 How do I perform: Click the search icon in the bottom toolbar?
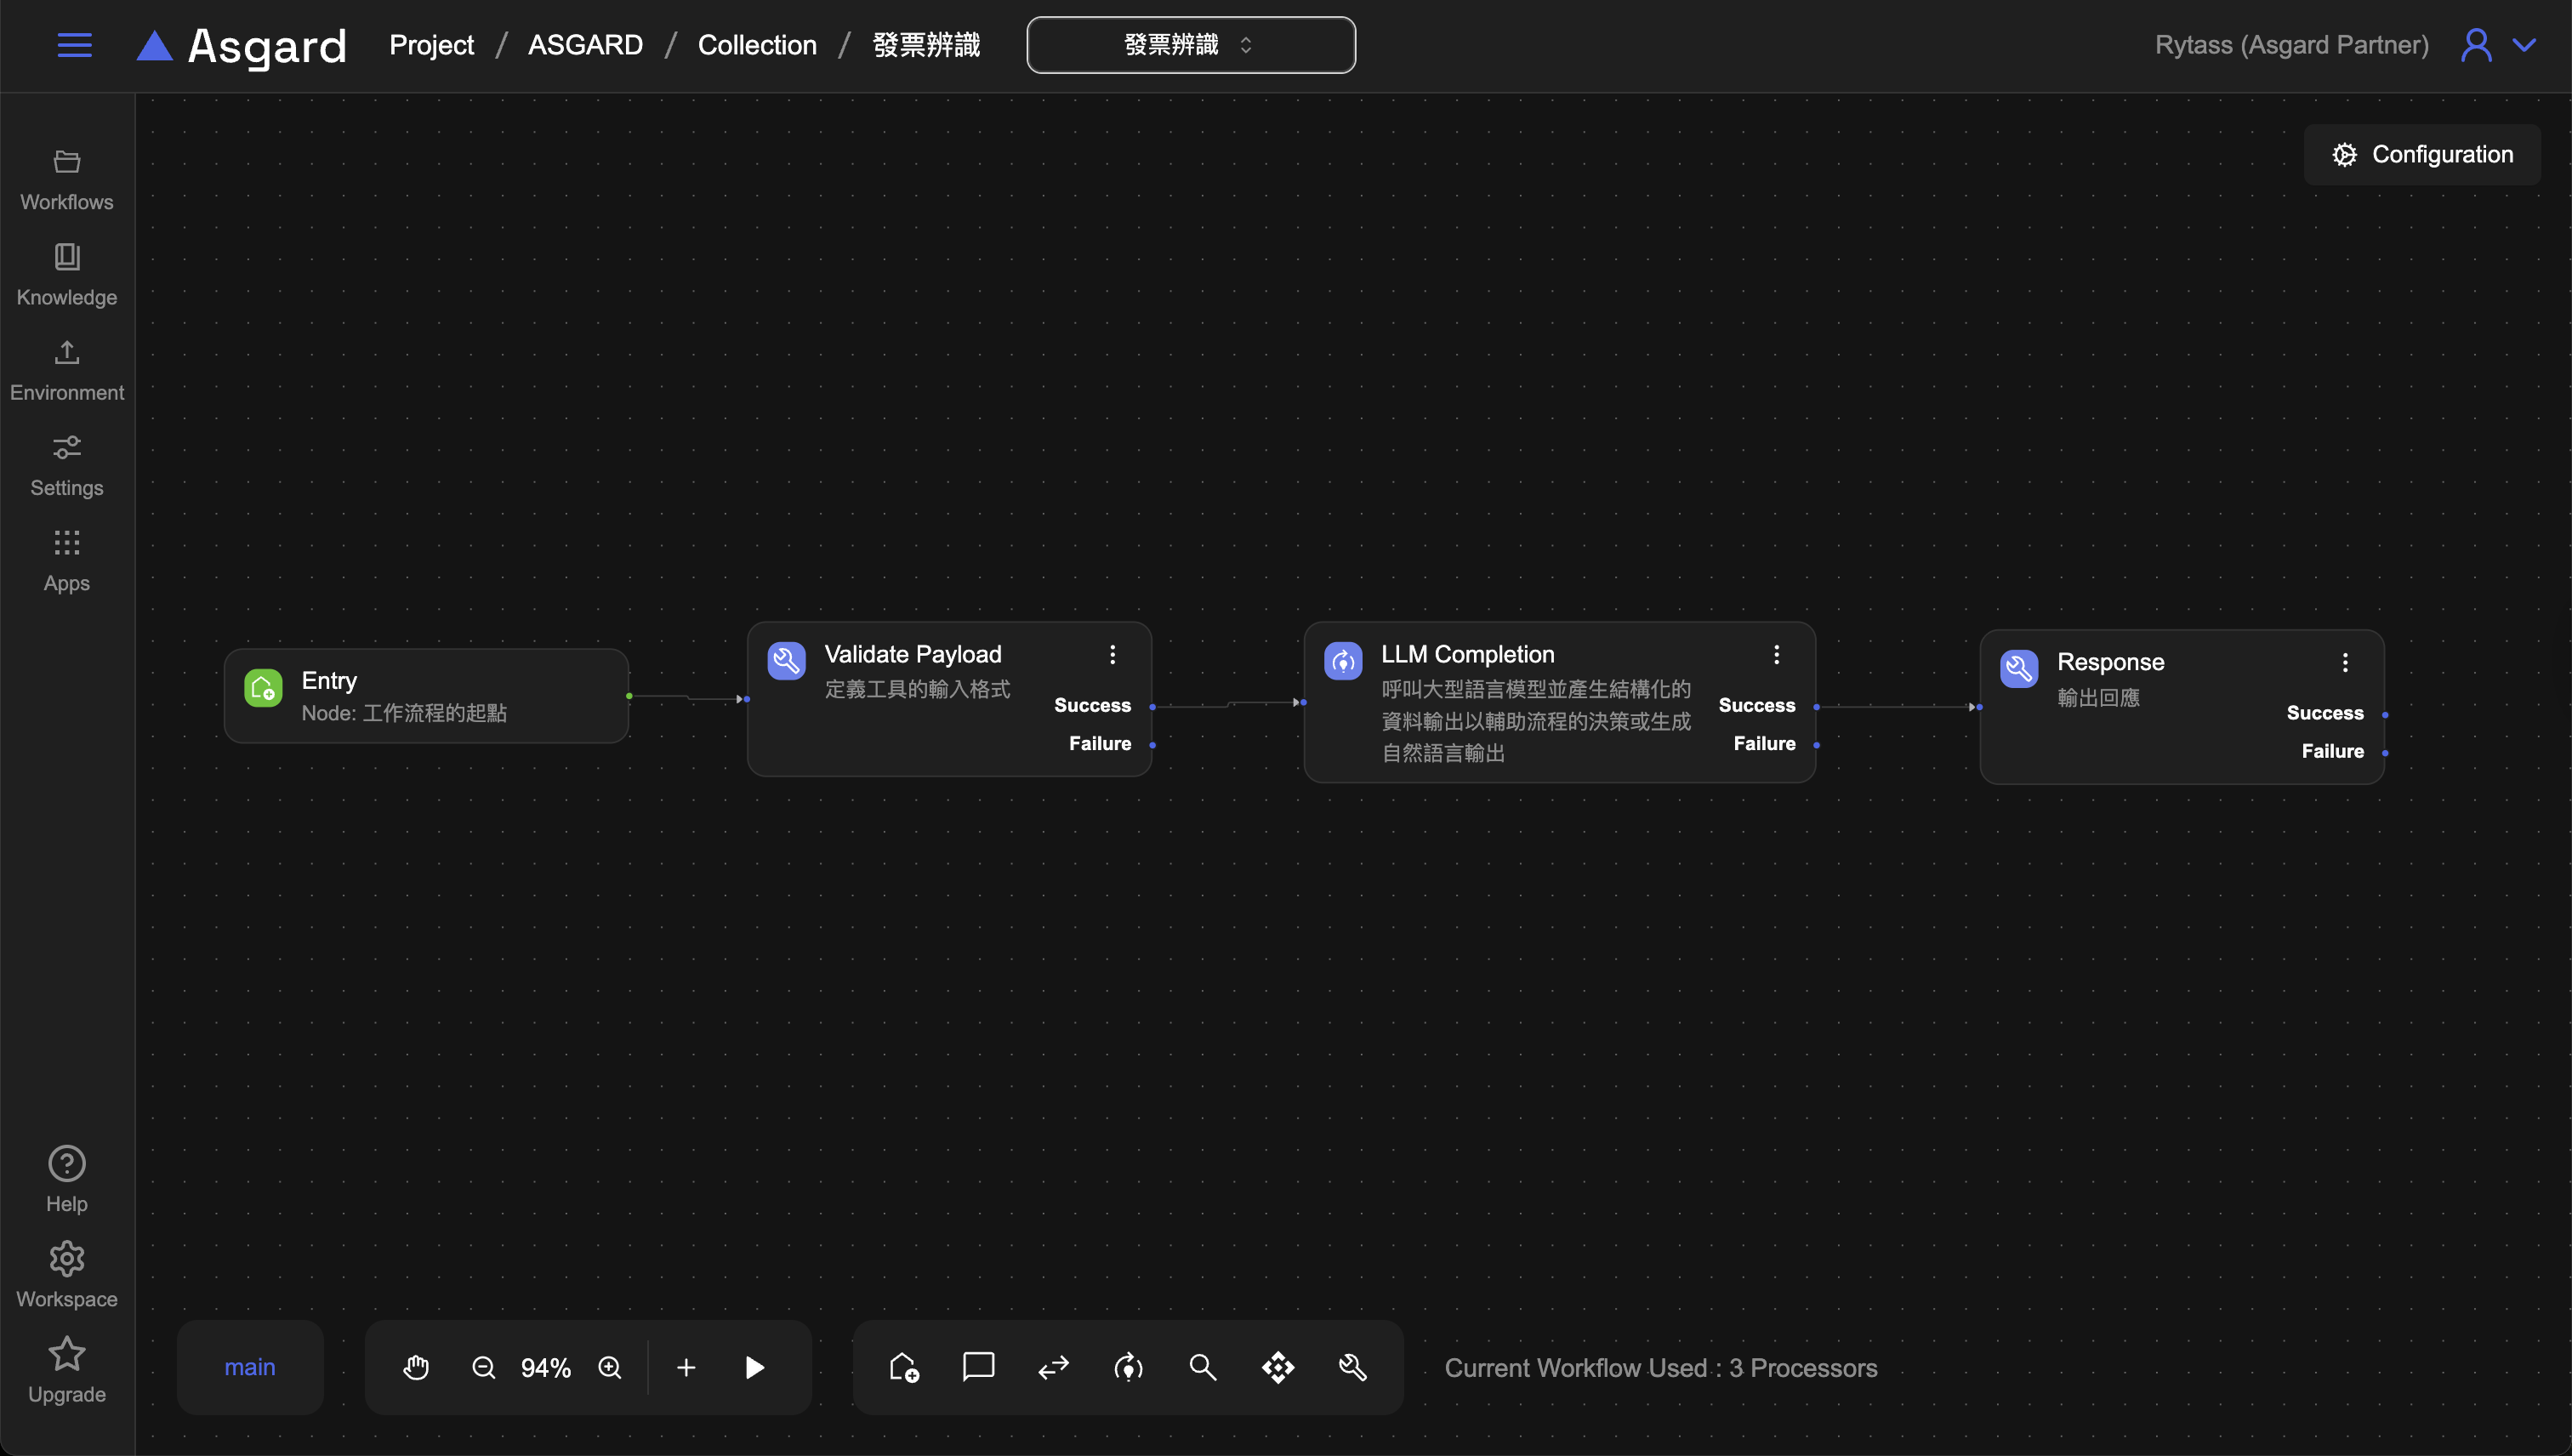pos(1203,1367)
